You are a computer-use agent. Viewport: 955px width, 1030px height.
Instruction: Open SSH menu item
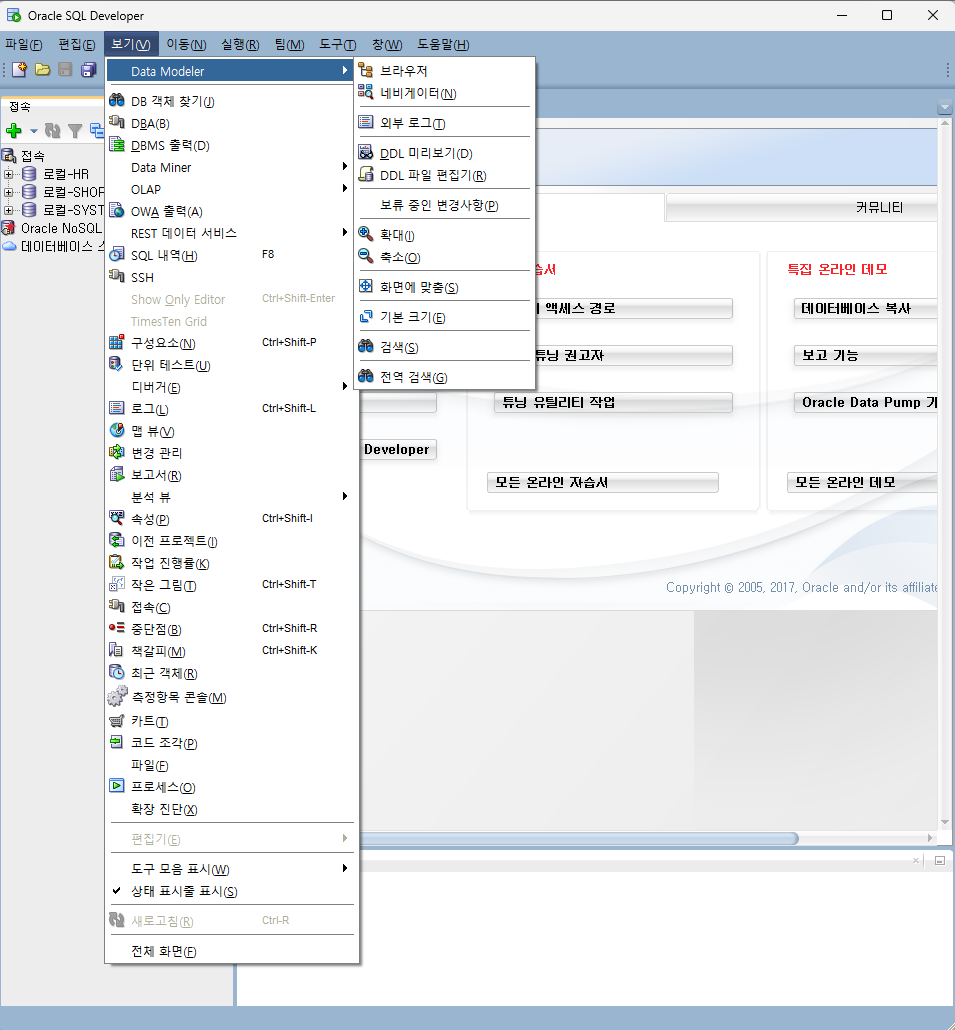pyautogui.click(x=232, y=277)
